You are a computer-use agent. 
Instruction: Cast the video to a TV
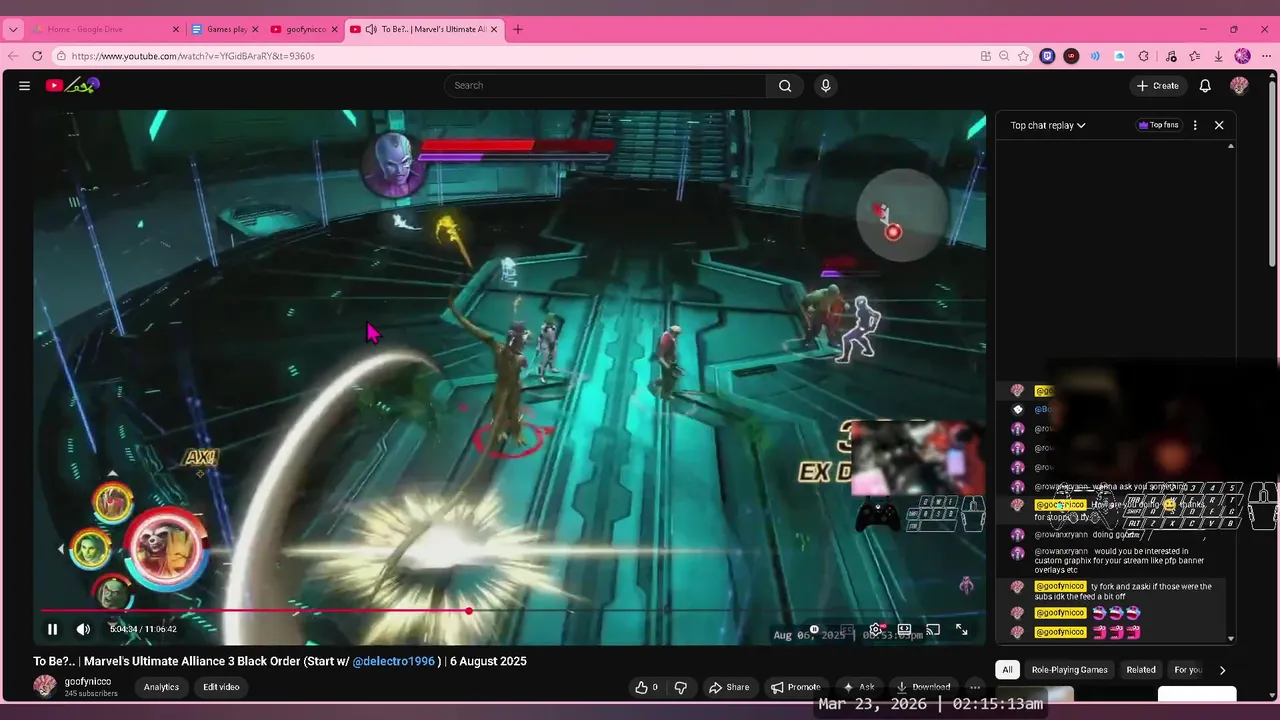933,630
